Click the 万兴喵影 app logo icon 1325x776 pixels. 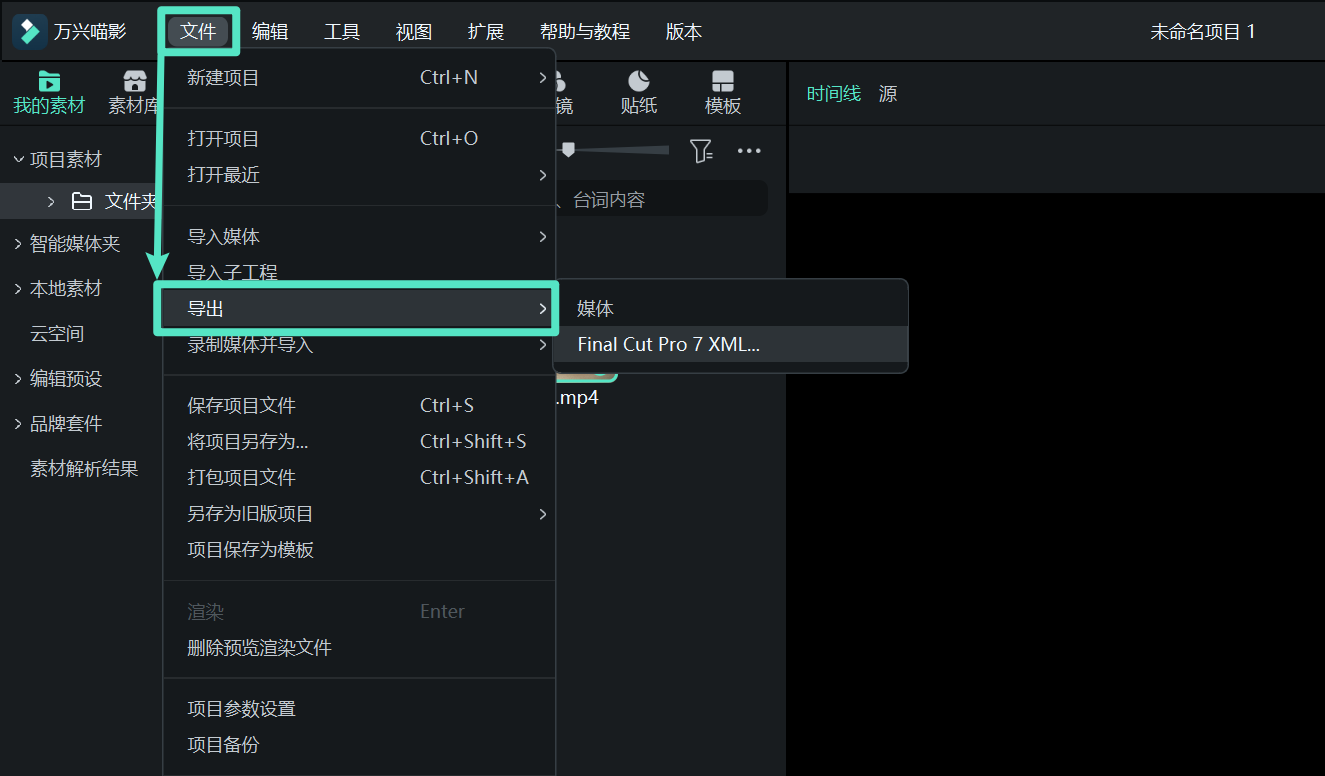click(x=30, y=31)
